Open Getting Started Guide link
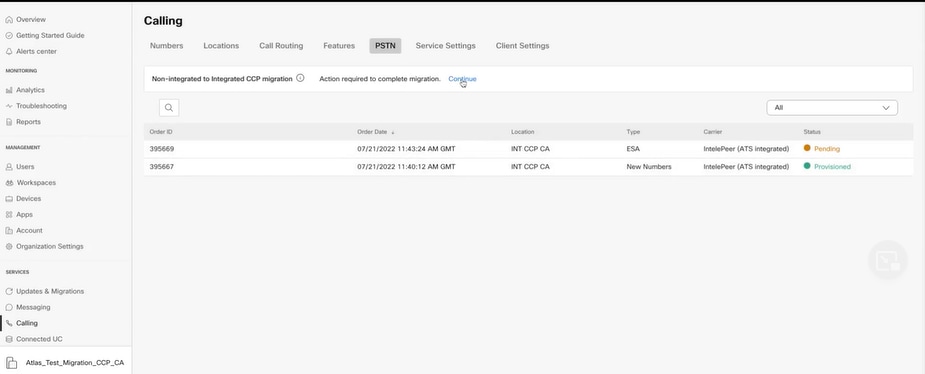 50,35
